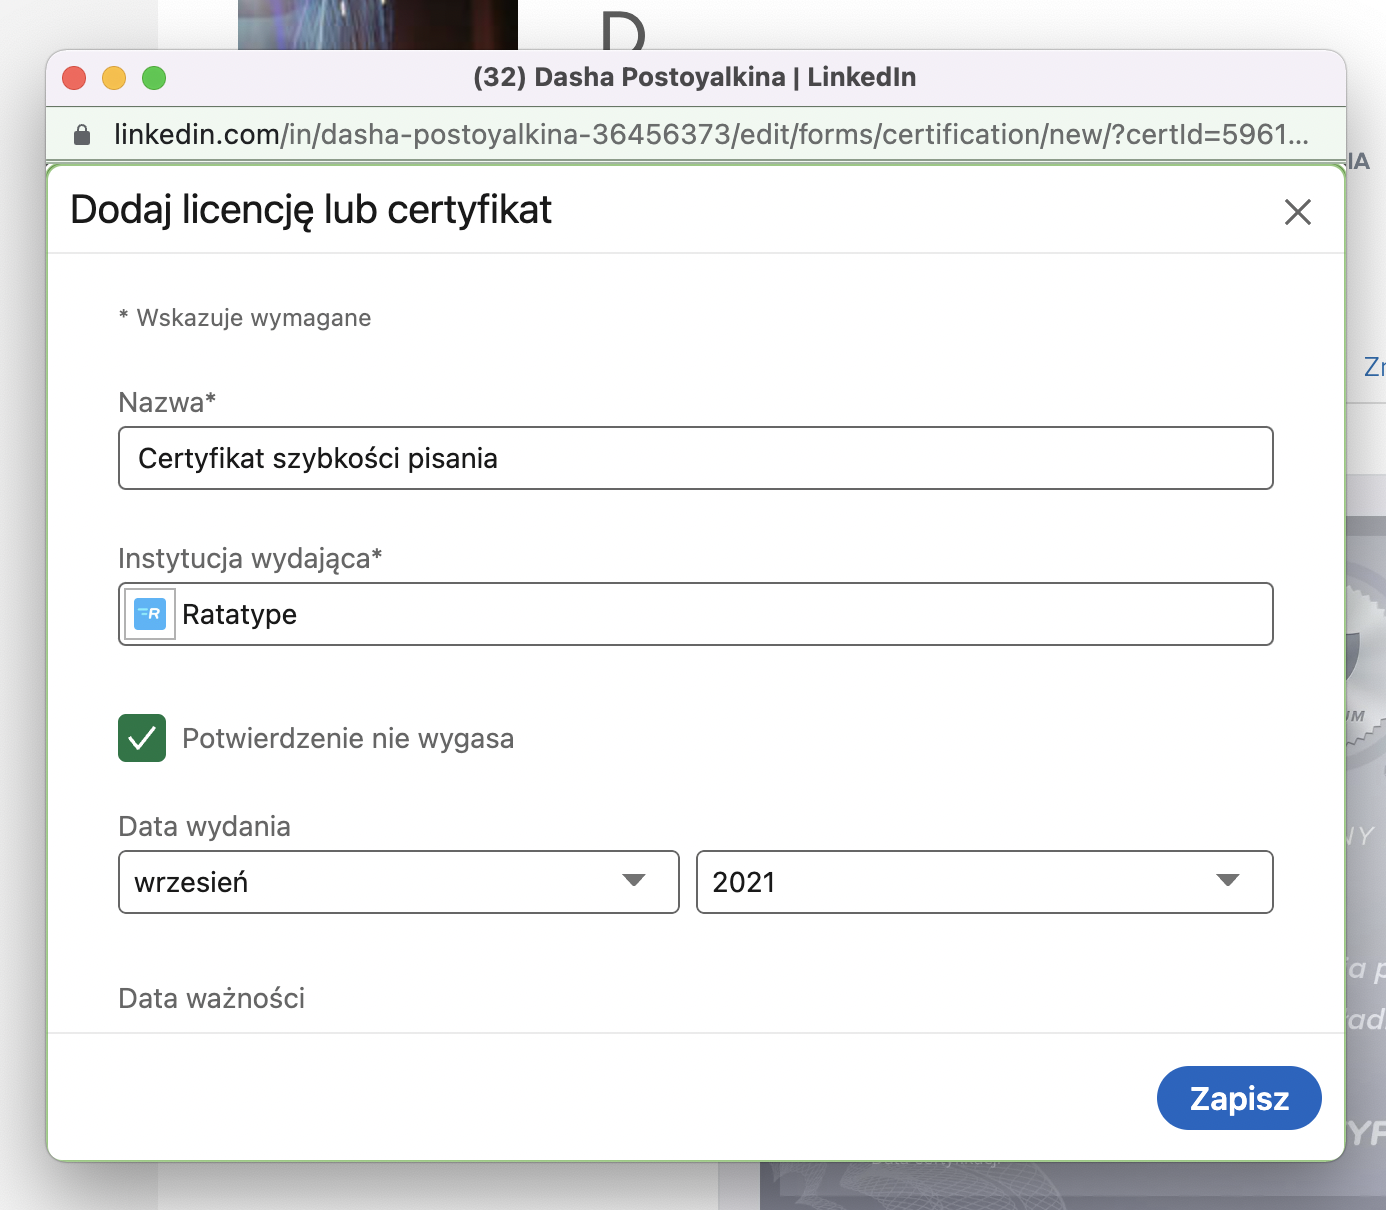The width and height of the screenshot is (1386, 1210).
Task: Uncheck Potwierdzenie nie wygasa checkbox
Action: point(142,738)
